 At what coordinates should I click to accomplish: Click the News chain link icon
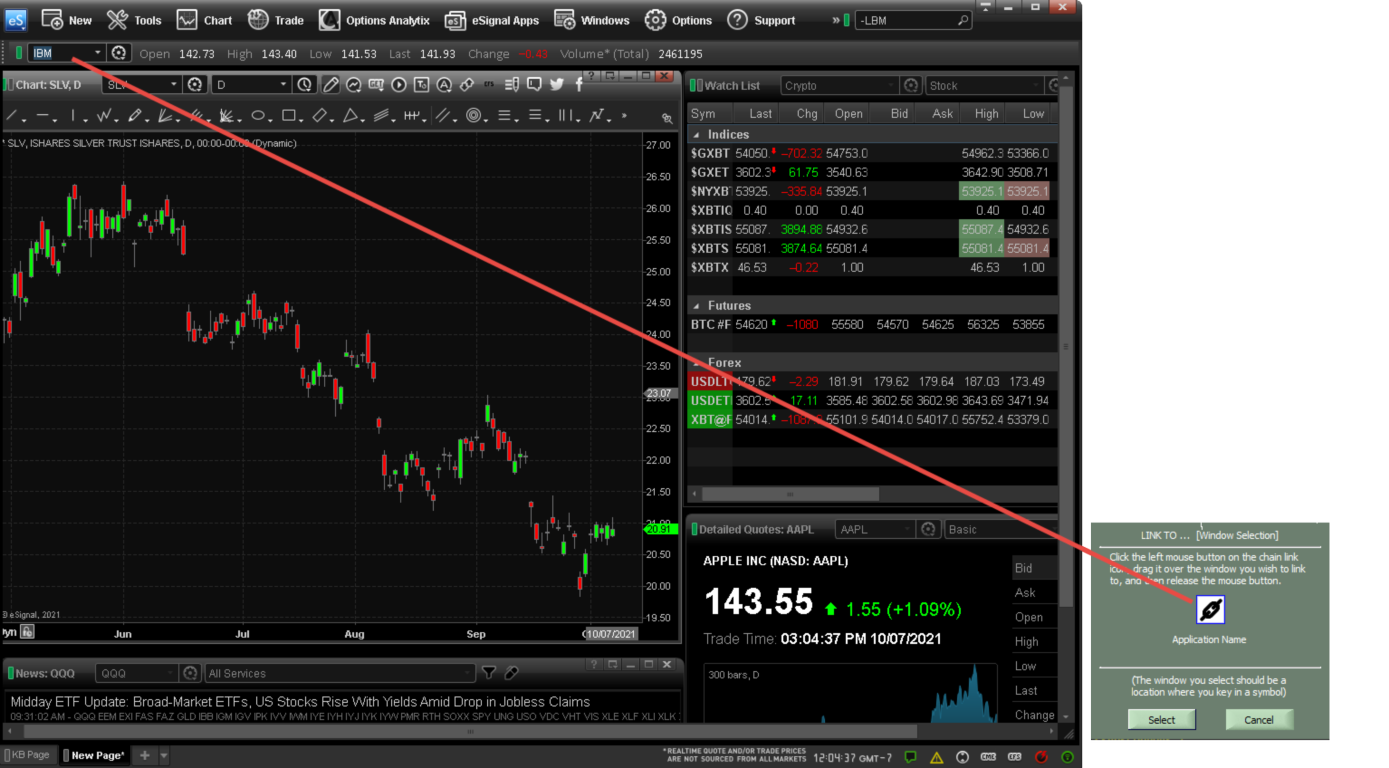(511, 673)
